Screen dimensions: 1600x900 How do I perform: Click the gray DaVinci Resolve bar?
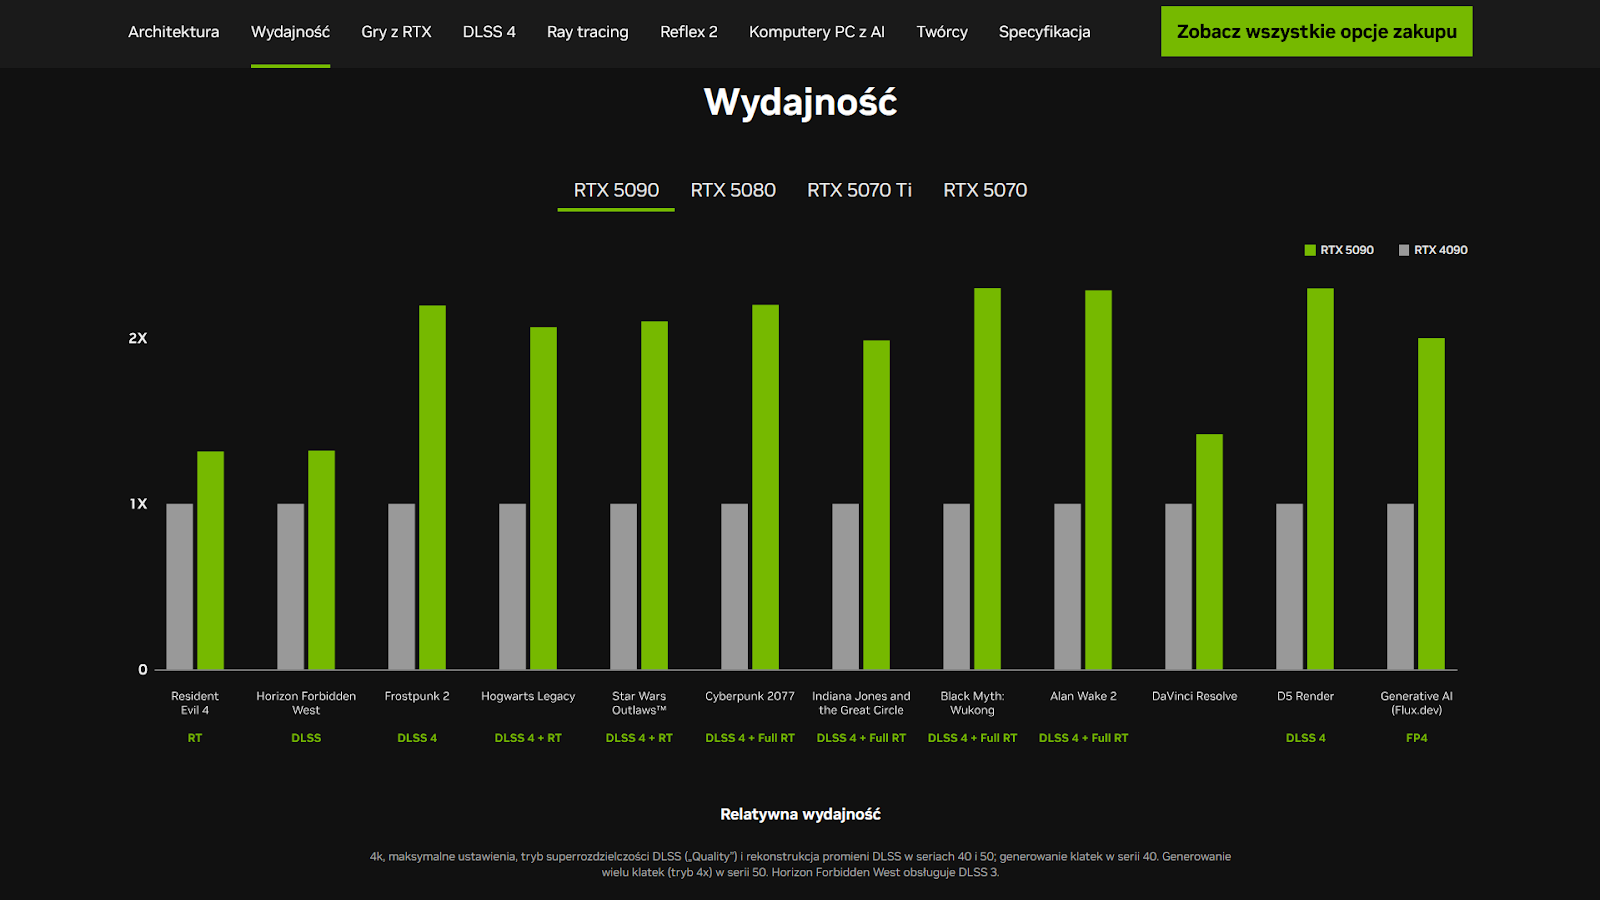tap(1179, 587)
